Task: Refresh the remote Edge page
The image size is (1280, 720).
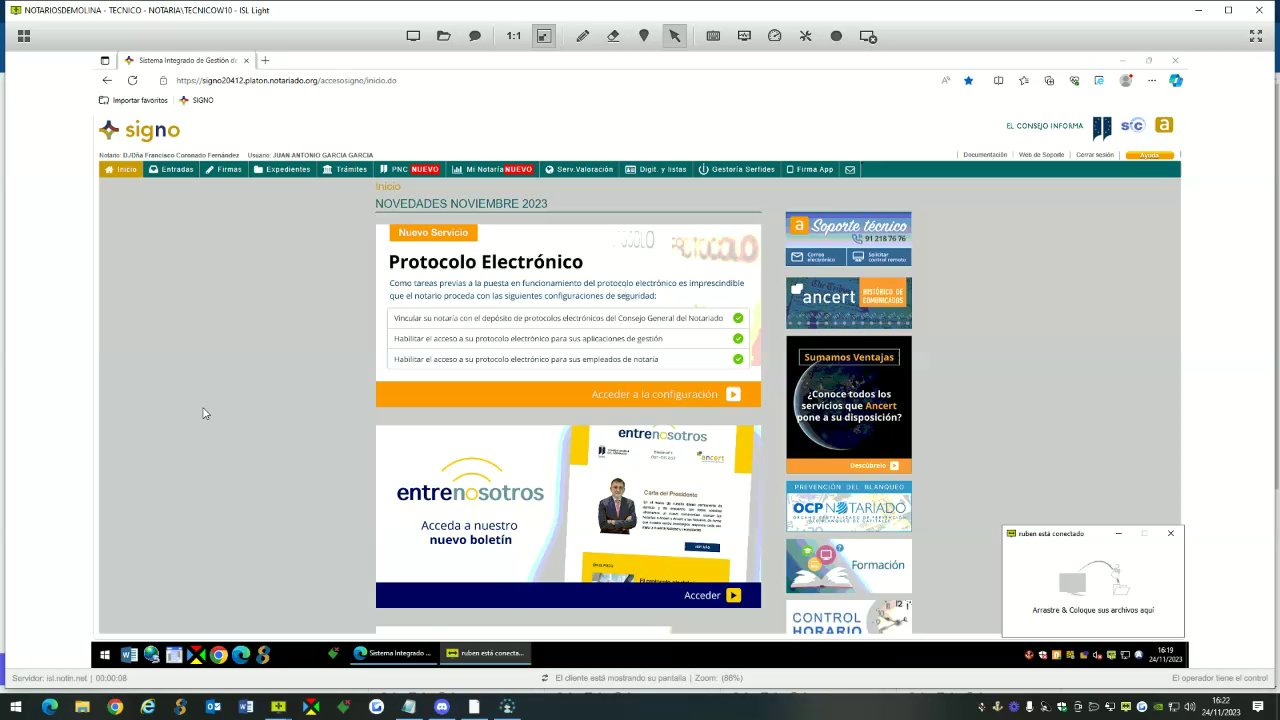Action: click(x=132, y=80)
